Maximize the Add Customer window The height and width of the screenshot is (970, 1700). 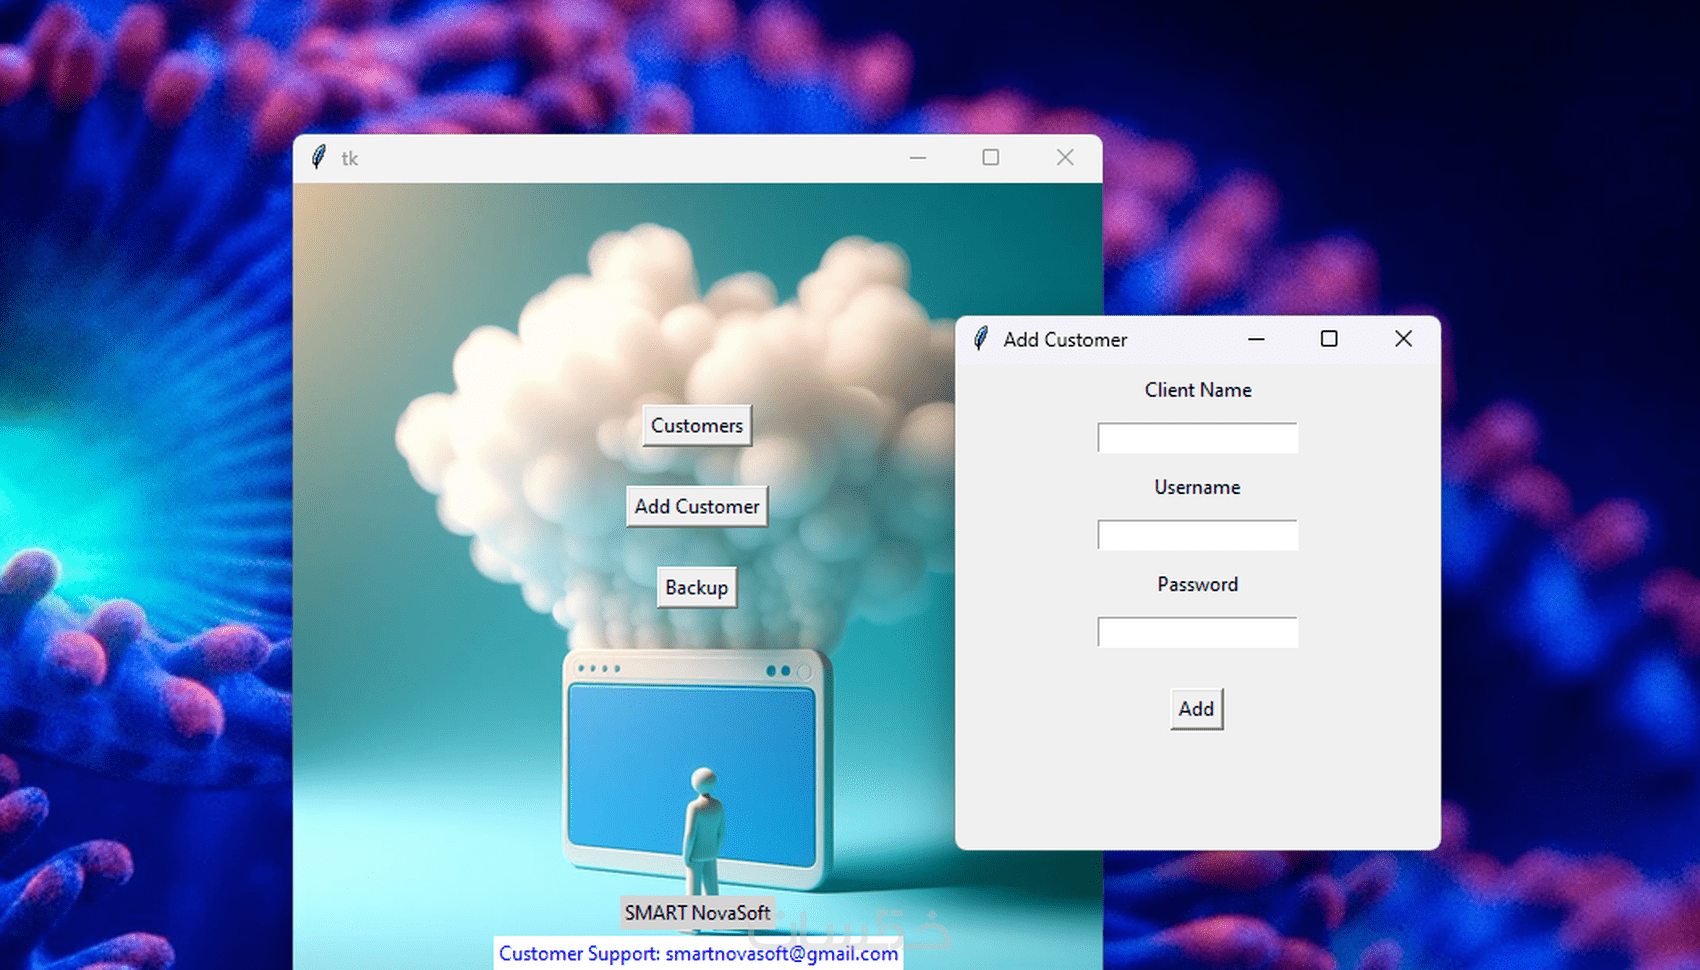click(1329, 339)
